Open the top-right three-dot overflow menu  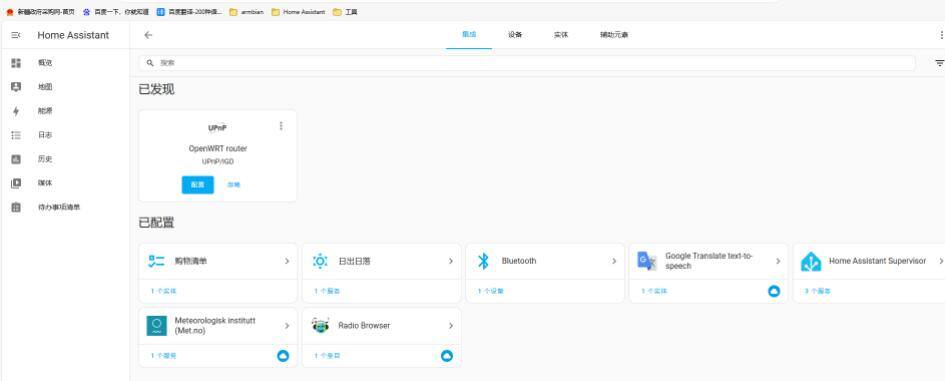[x=941, y=35]
